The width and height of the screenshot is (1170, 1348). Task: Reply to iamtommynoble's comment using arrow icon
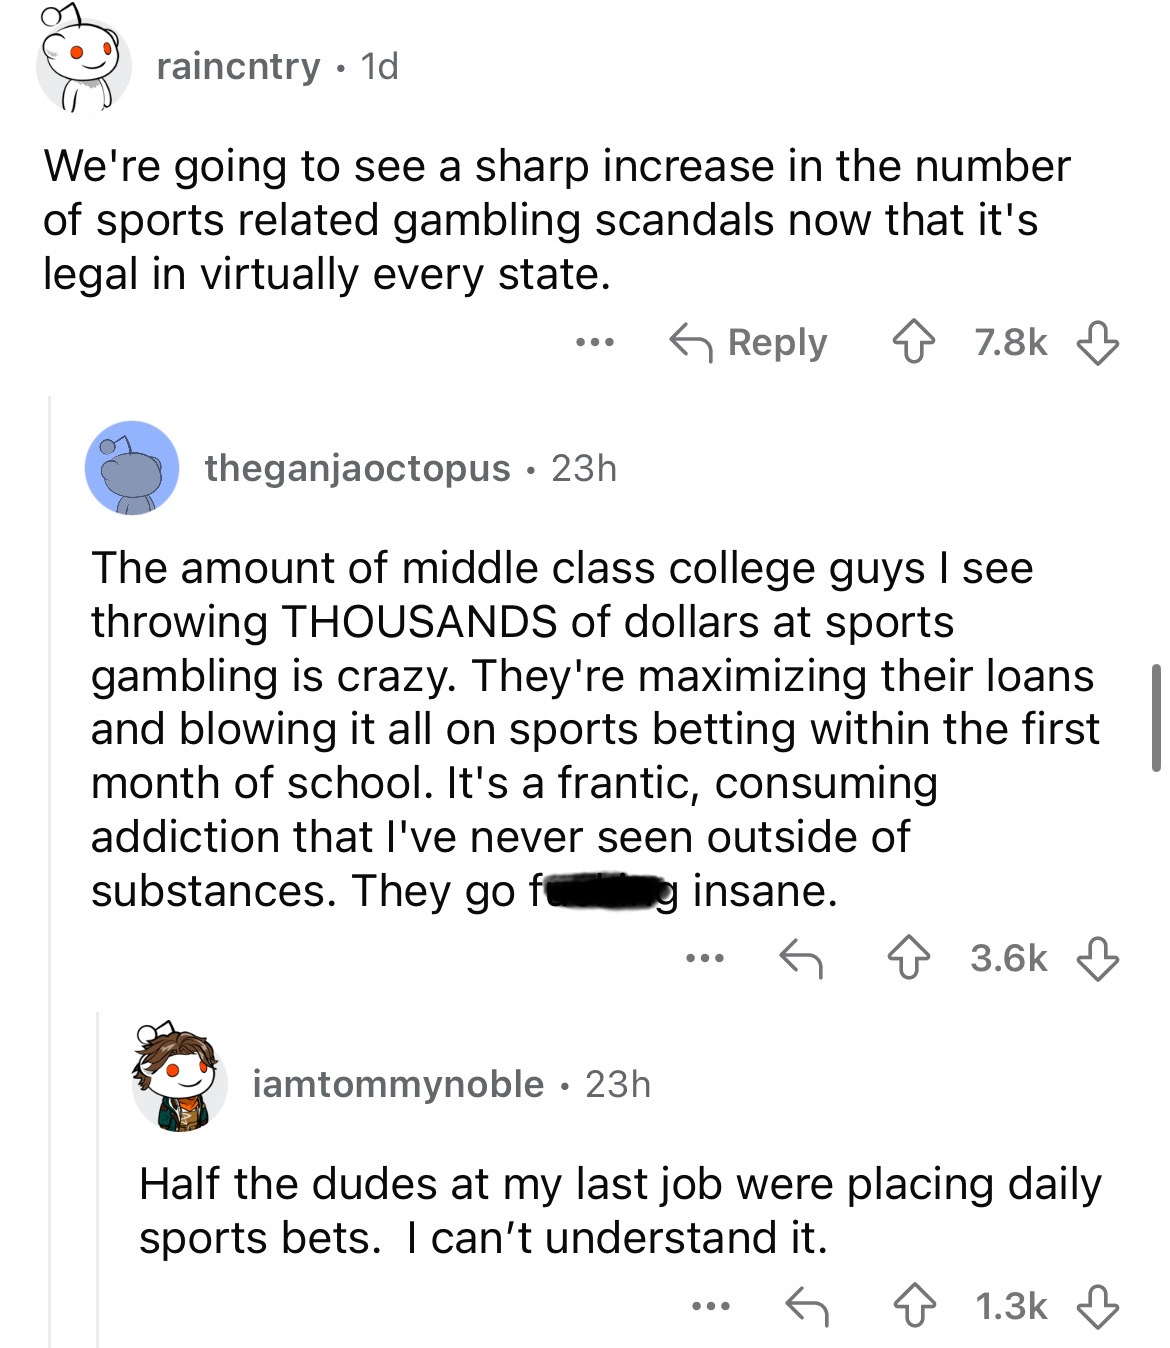806,1306
